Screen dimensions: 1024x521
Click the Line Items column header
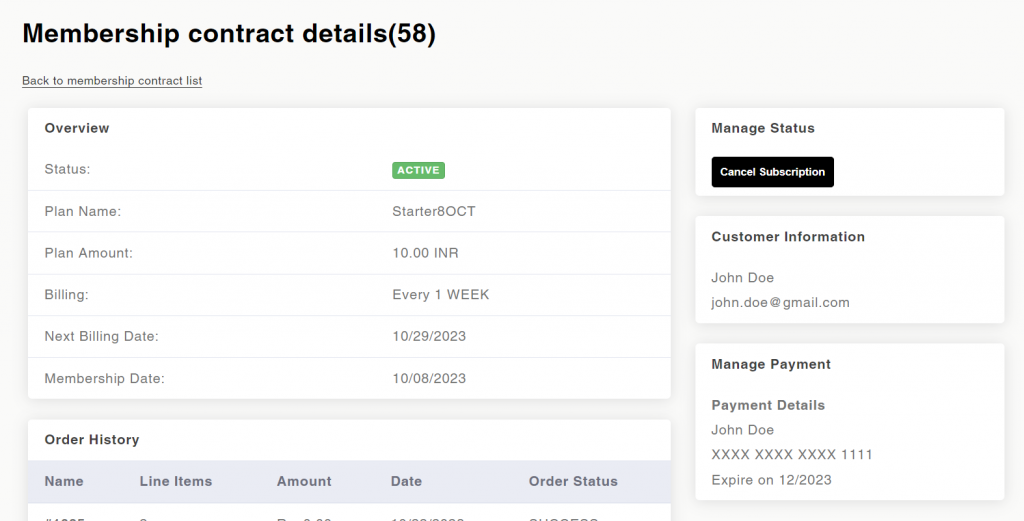click(x=176, y=482)
